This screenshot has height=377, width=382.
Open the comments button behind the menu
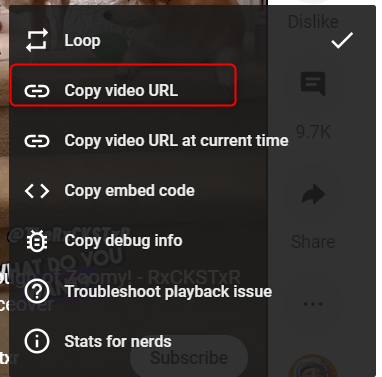pos(313,83)
